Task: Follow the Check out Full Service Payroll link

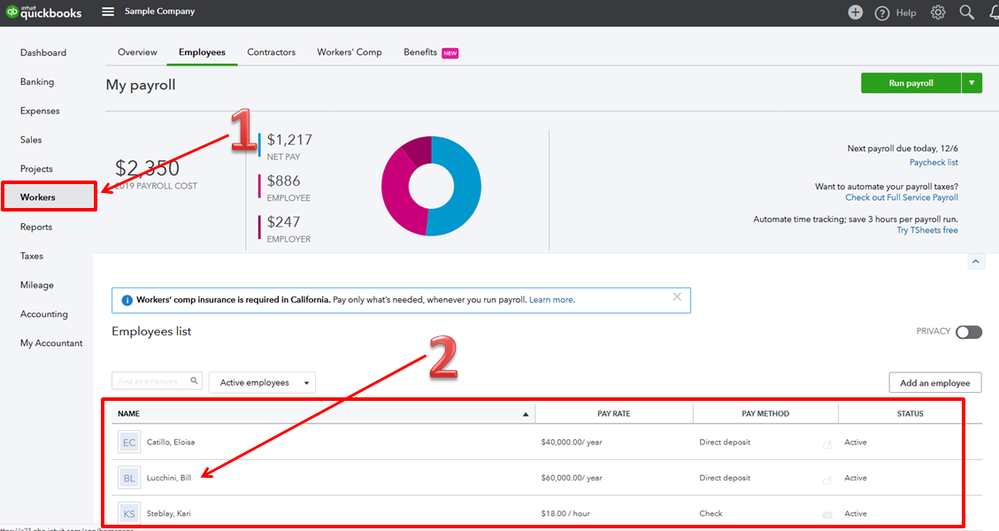Action: (902, 198)
